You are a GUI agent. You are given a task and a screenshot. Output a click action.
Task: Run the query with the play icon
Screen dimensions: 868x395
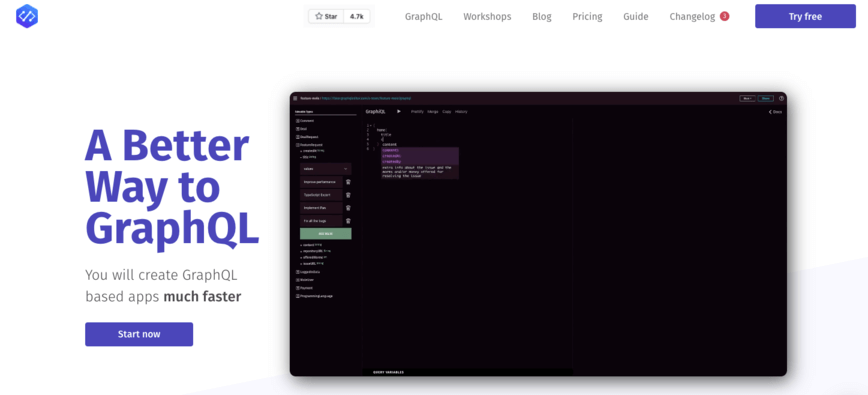[x=399, y=111]
